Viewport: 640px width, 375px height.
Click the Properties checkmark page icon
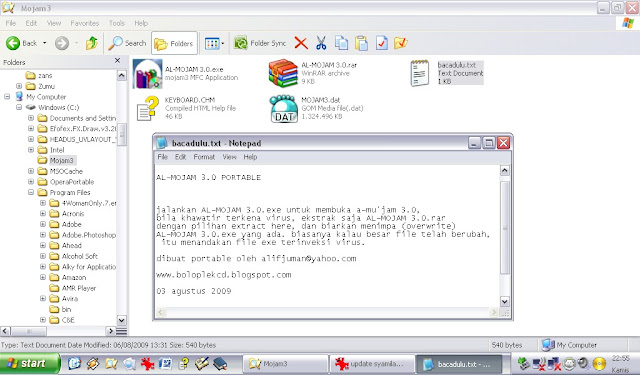click(381, 43)
